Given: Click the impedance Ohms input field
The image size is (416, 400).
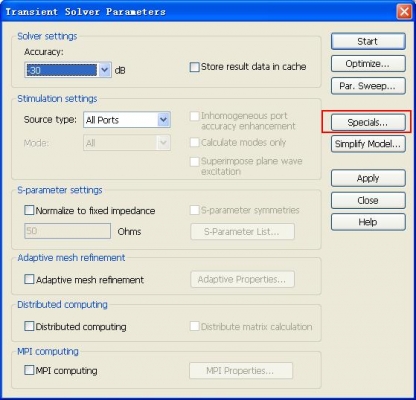Looking at the screenshot, I should (x=68, y=231).
